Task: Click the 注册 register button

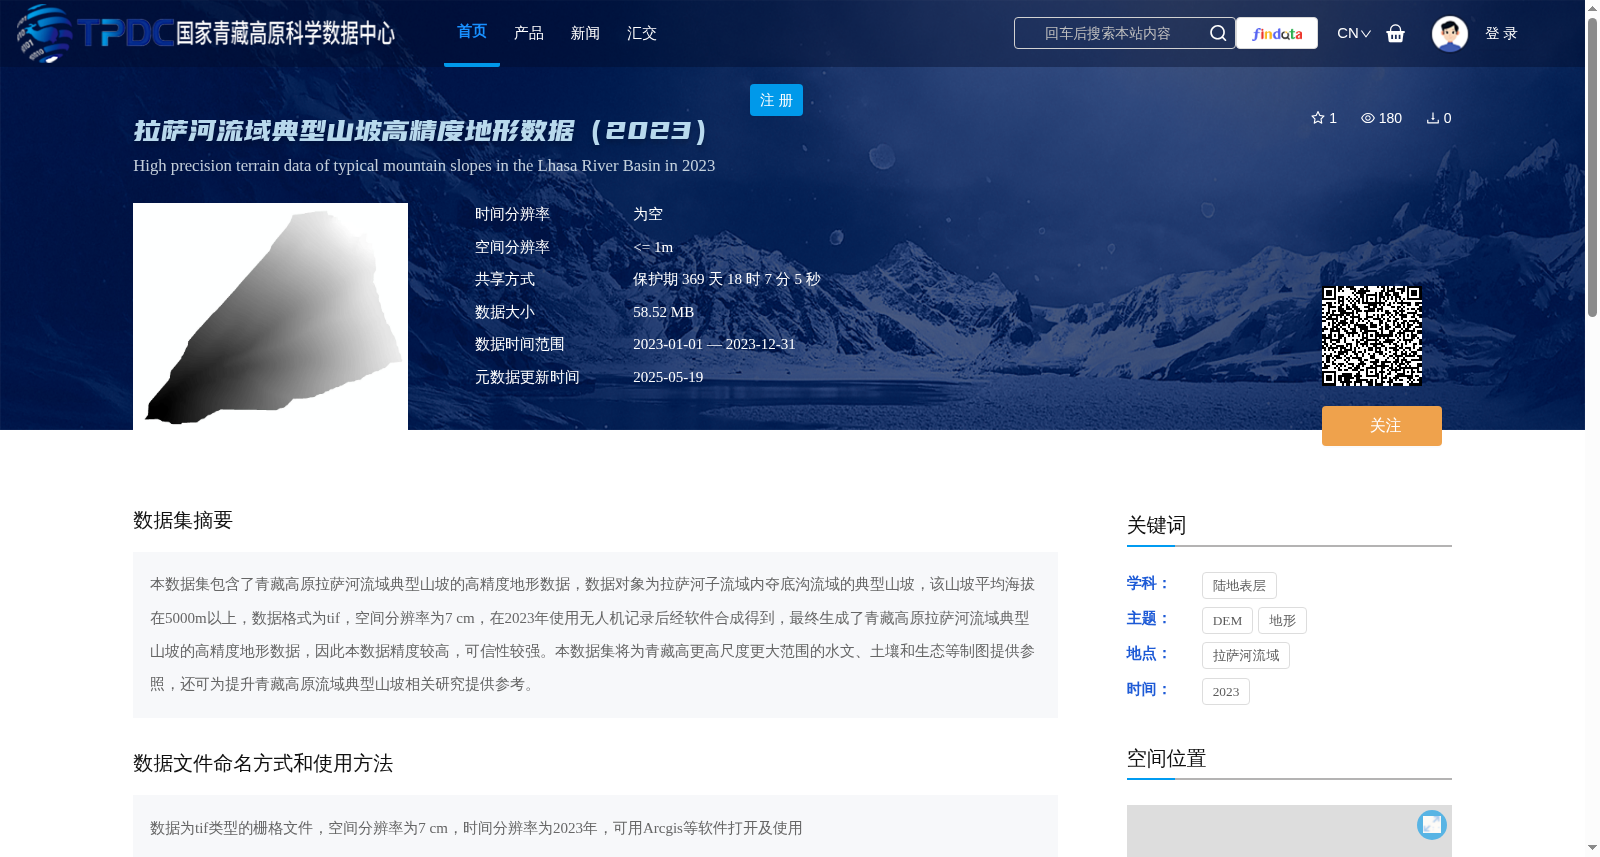Action: click(x=776, y=100)
